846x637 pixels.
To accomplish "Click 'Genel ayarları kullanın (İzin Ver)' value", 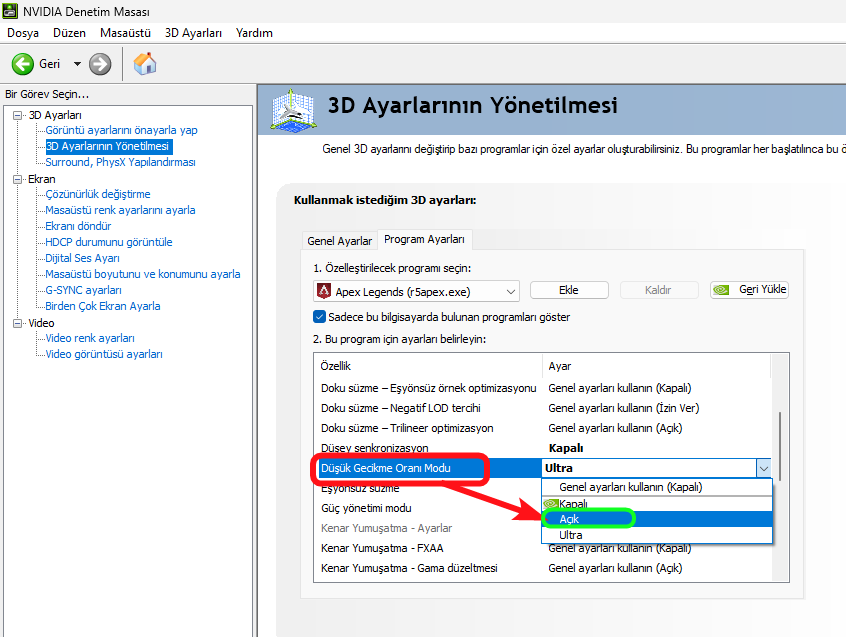I will (624, 408).
